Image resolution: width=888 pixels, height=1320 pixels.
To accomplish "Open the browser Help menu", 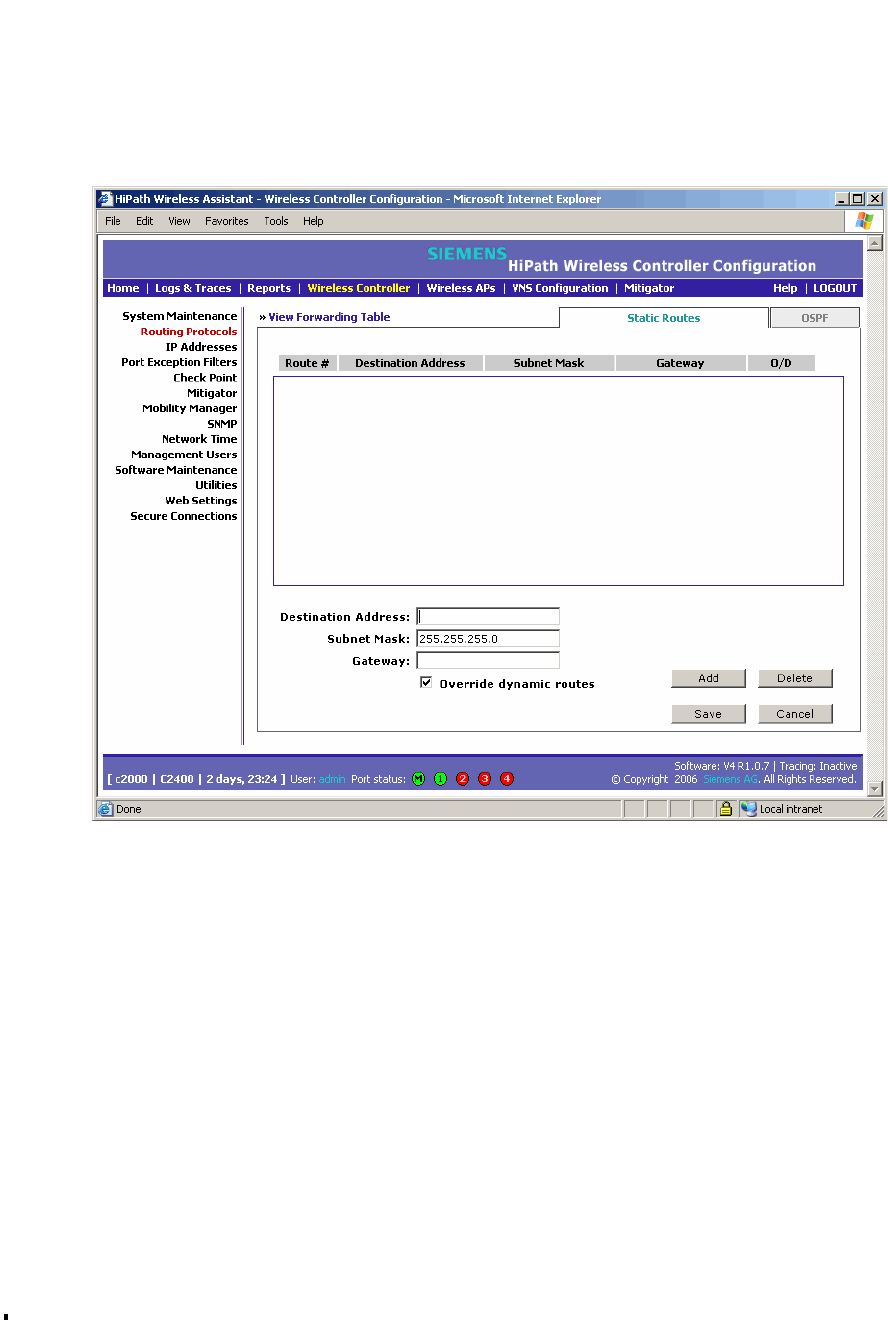I will (313, 221).
